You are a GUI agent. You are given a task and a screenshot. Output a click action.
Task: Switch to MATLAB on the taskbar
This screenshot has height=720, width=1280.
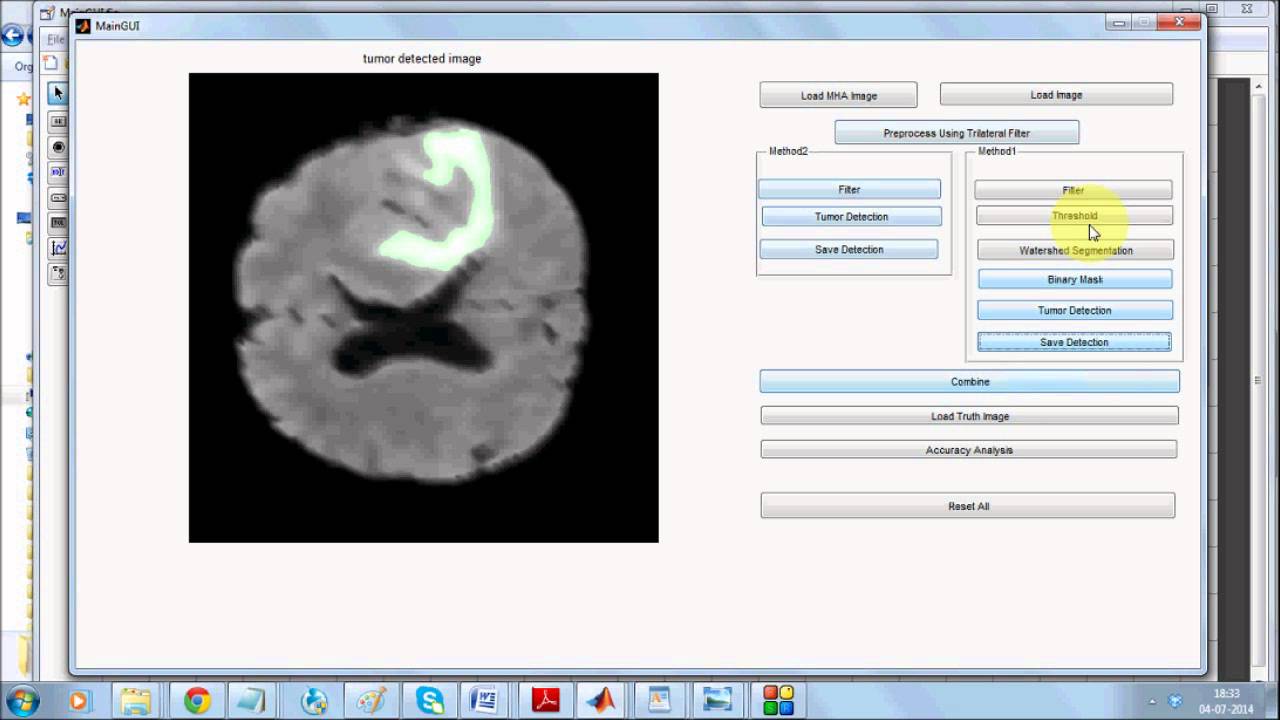pos(603,701)
